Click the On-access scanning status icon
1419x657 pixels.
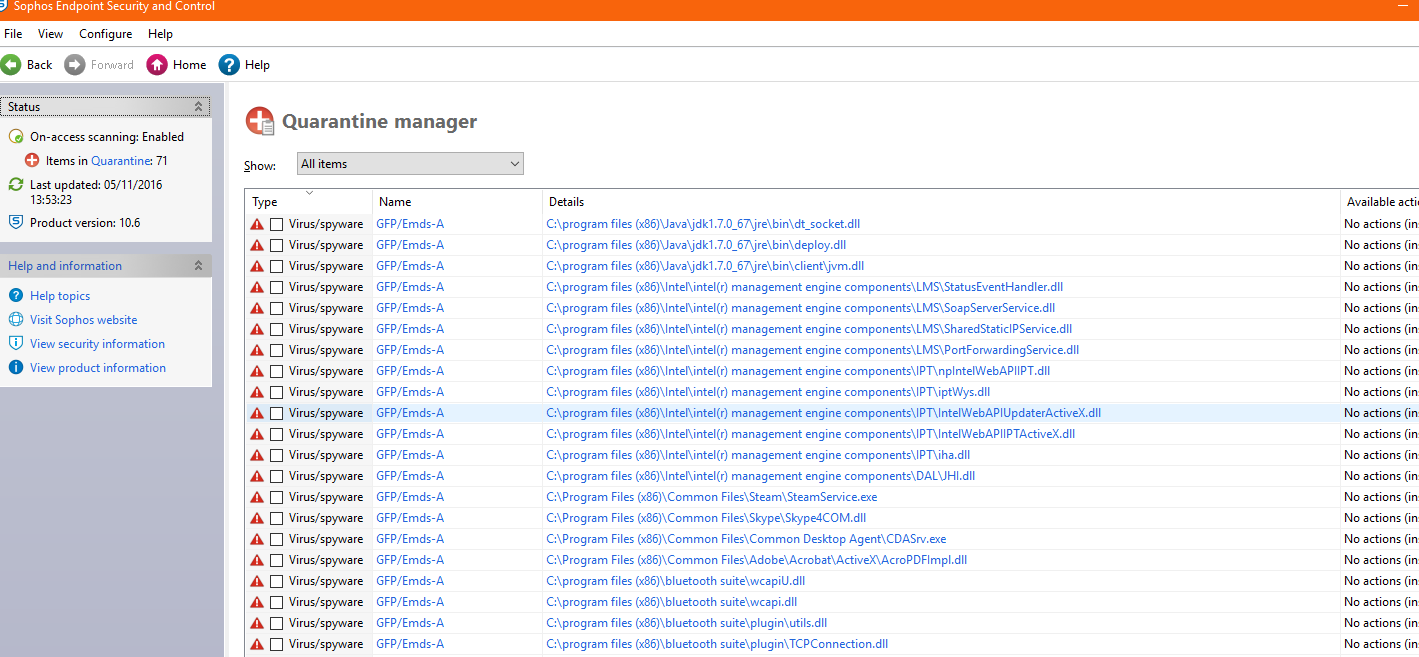click(x=16, y=137)
